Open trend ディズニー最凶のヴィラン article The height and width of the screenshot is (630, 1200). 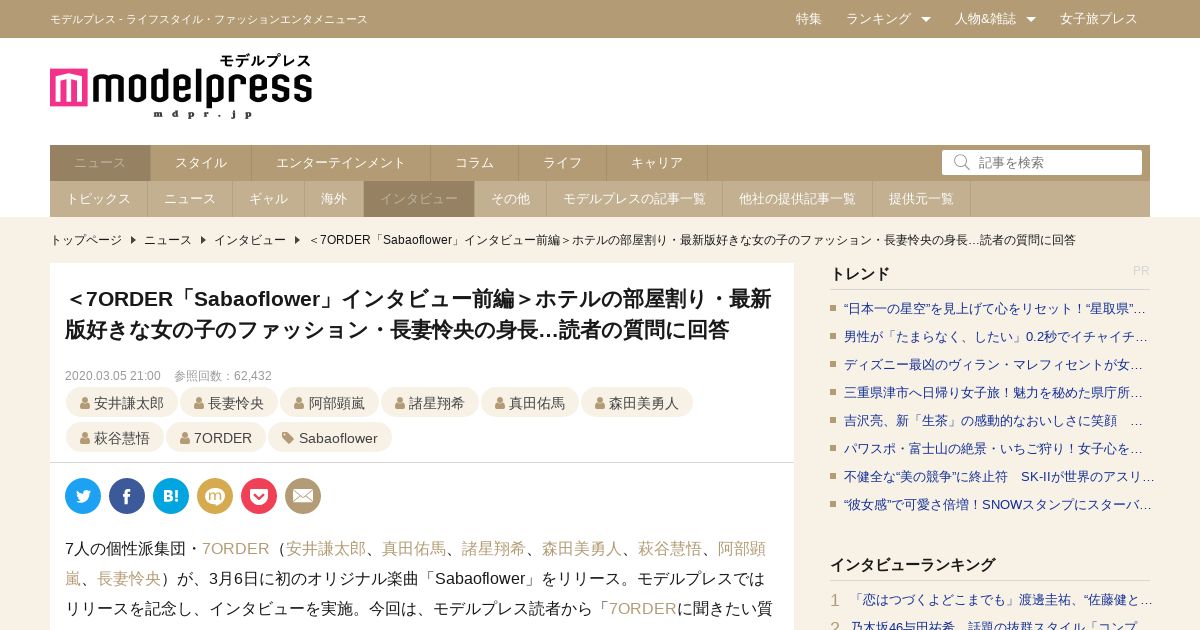[995, 365]
